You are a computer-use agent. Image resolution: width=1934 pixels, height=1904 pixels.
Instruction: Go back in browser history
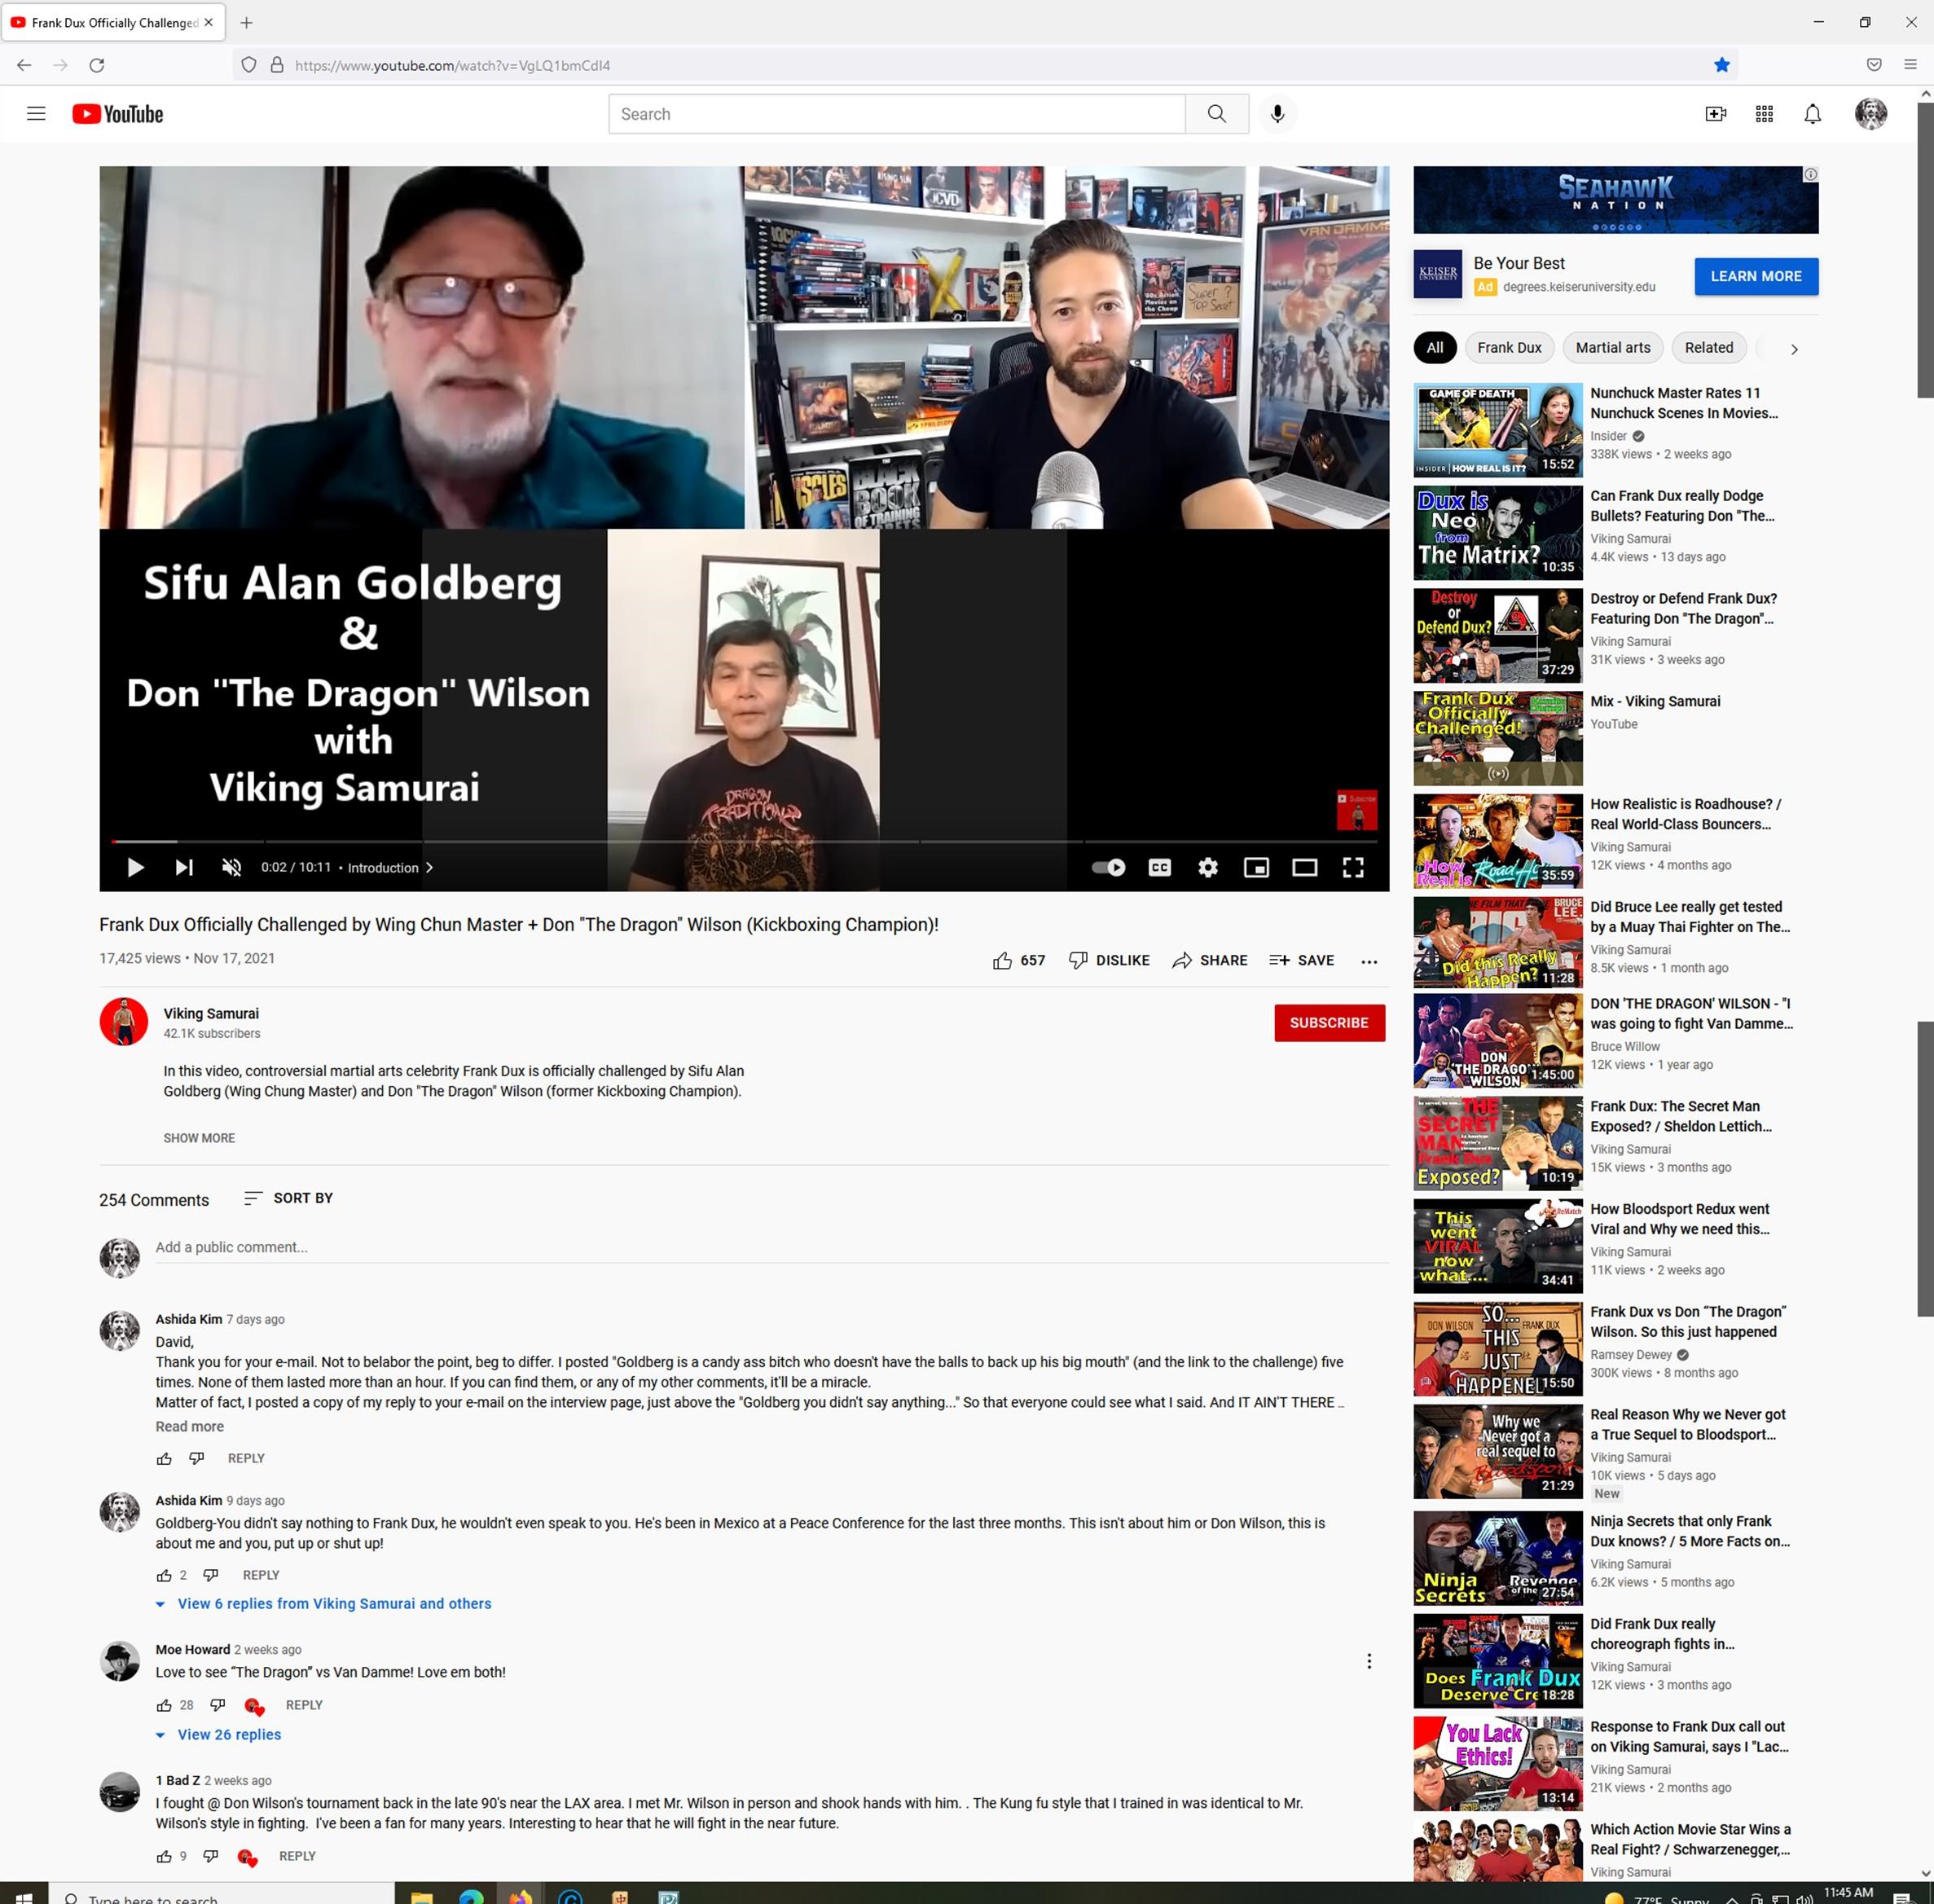24,65
